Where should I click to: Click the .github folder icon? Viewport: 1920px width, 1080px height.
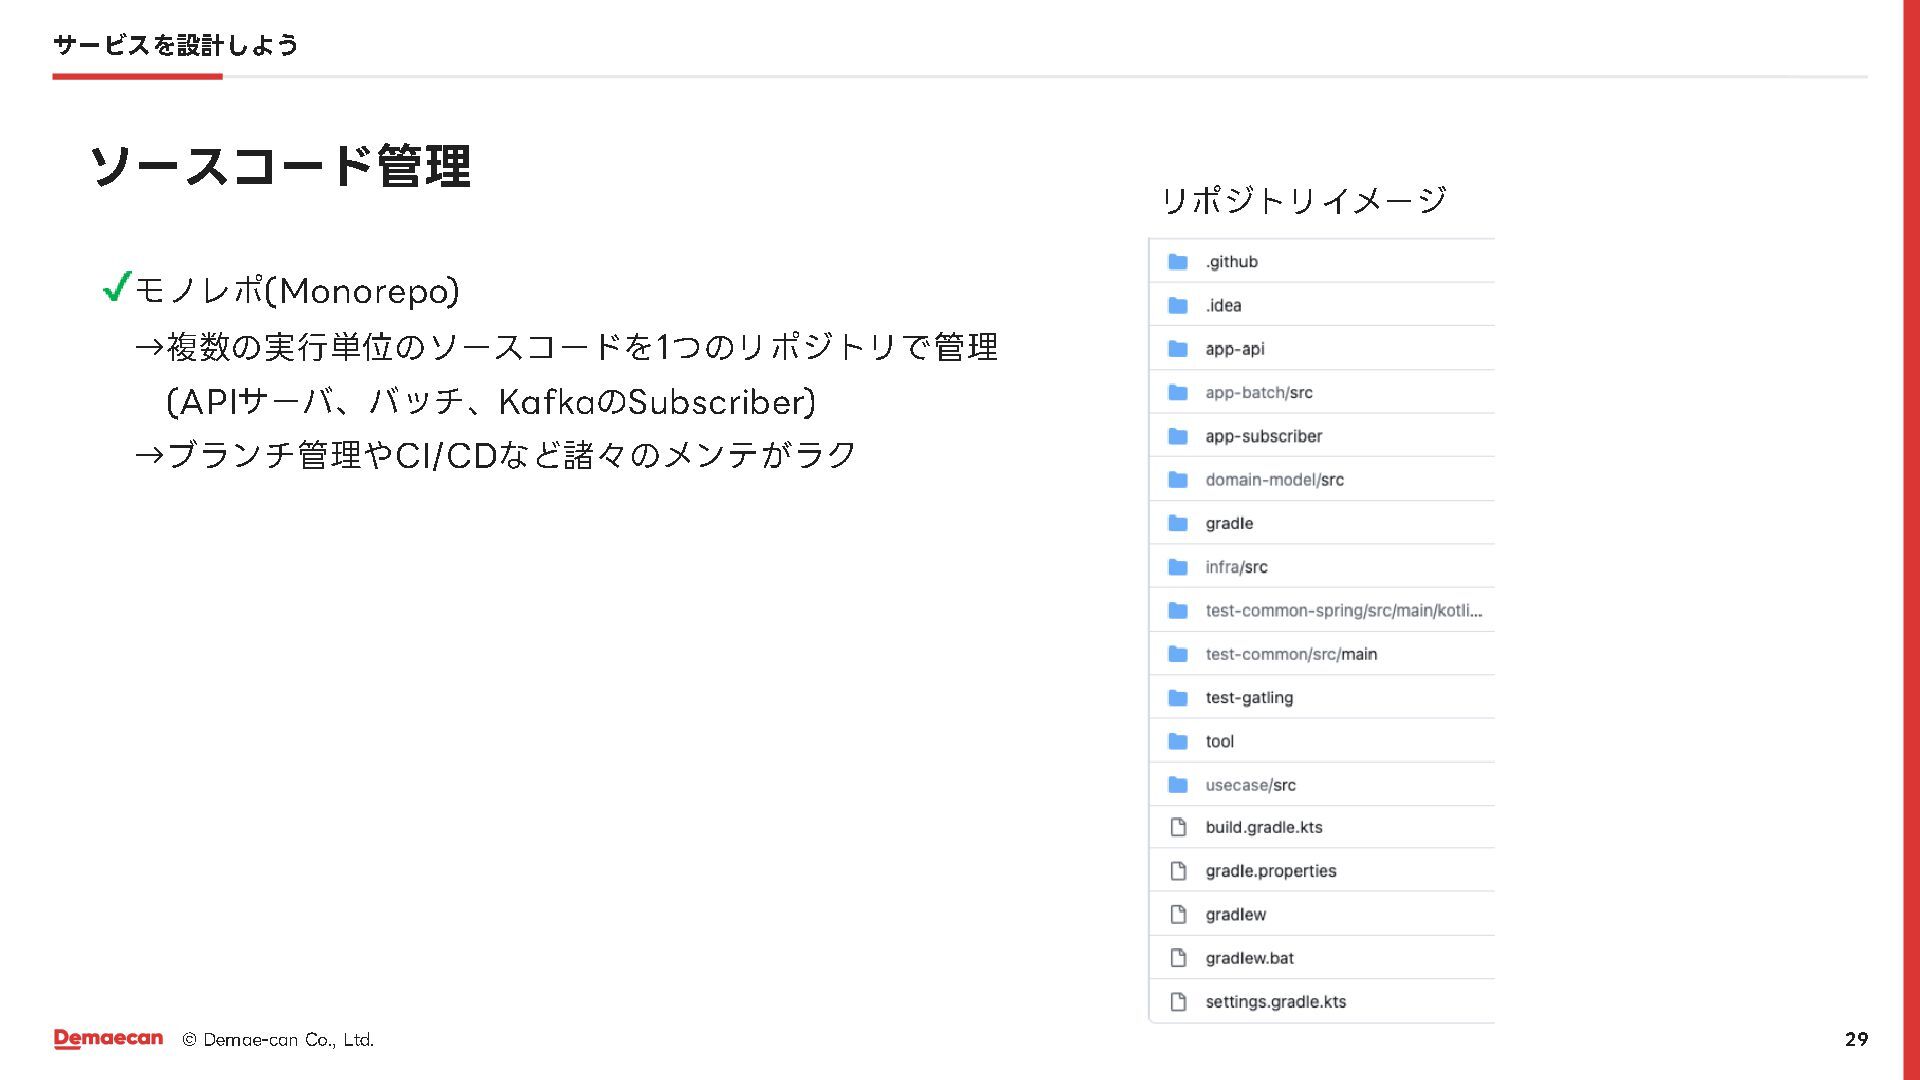[x=1178, y=262]
